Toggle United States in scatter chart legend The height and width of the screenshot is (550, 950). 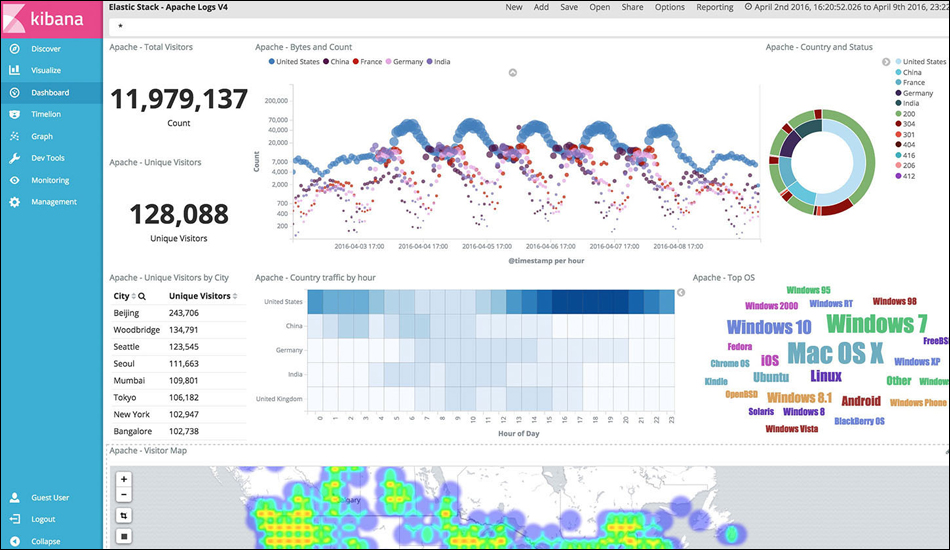(294, 62)
